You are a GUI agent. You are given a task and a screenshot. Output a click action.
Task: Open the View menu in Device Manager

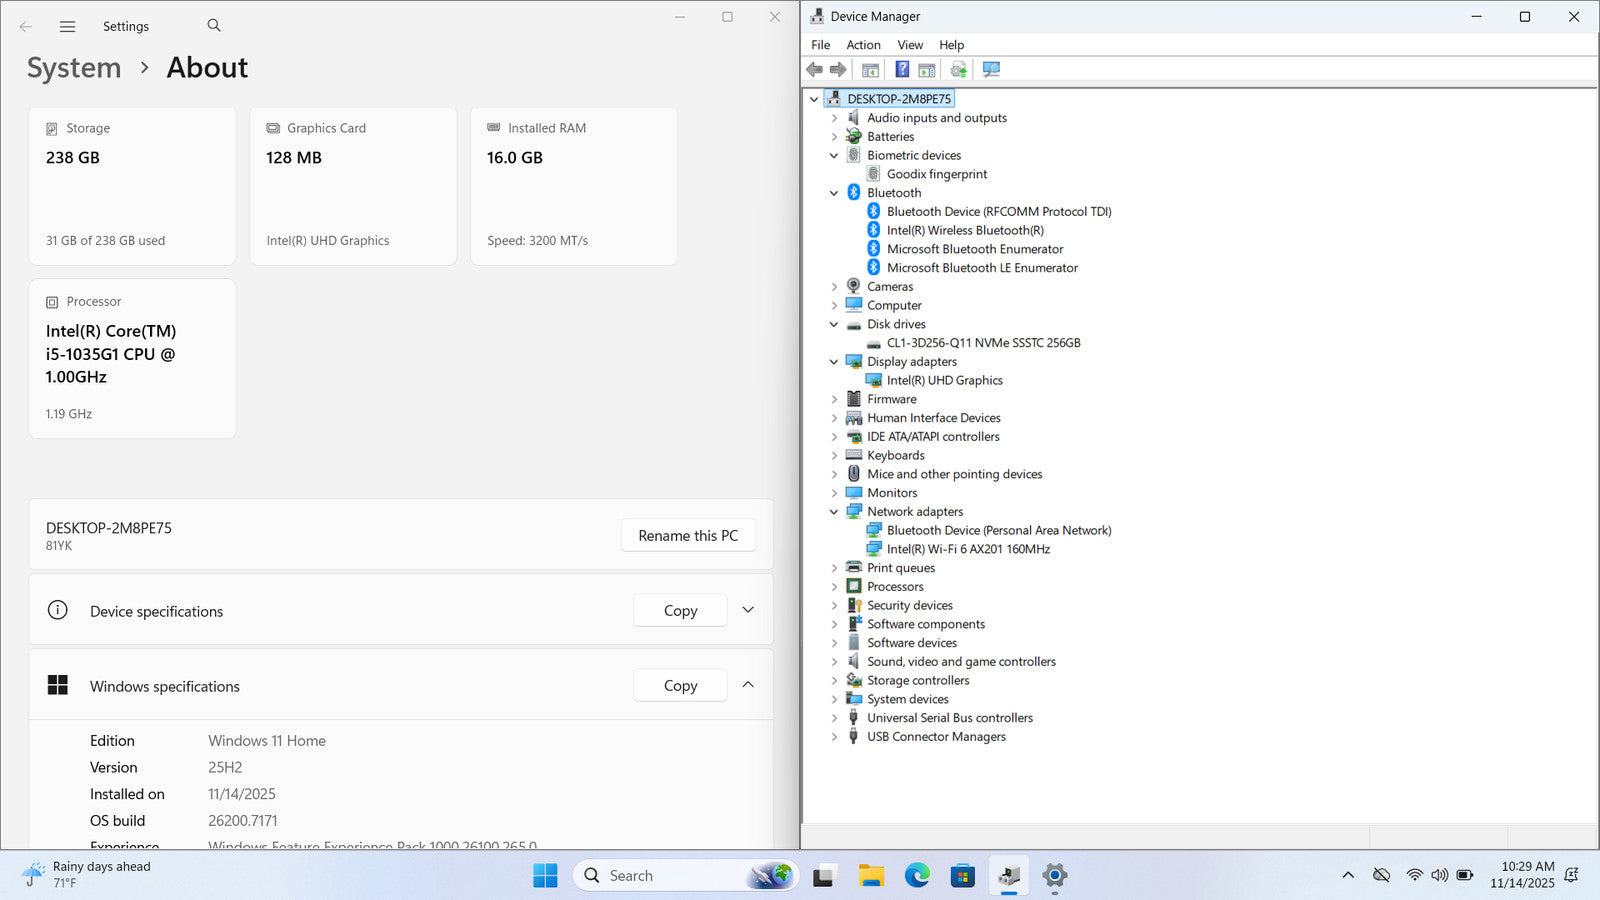[909, 45]
